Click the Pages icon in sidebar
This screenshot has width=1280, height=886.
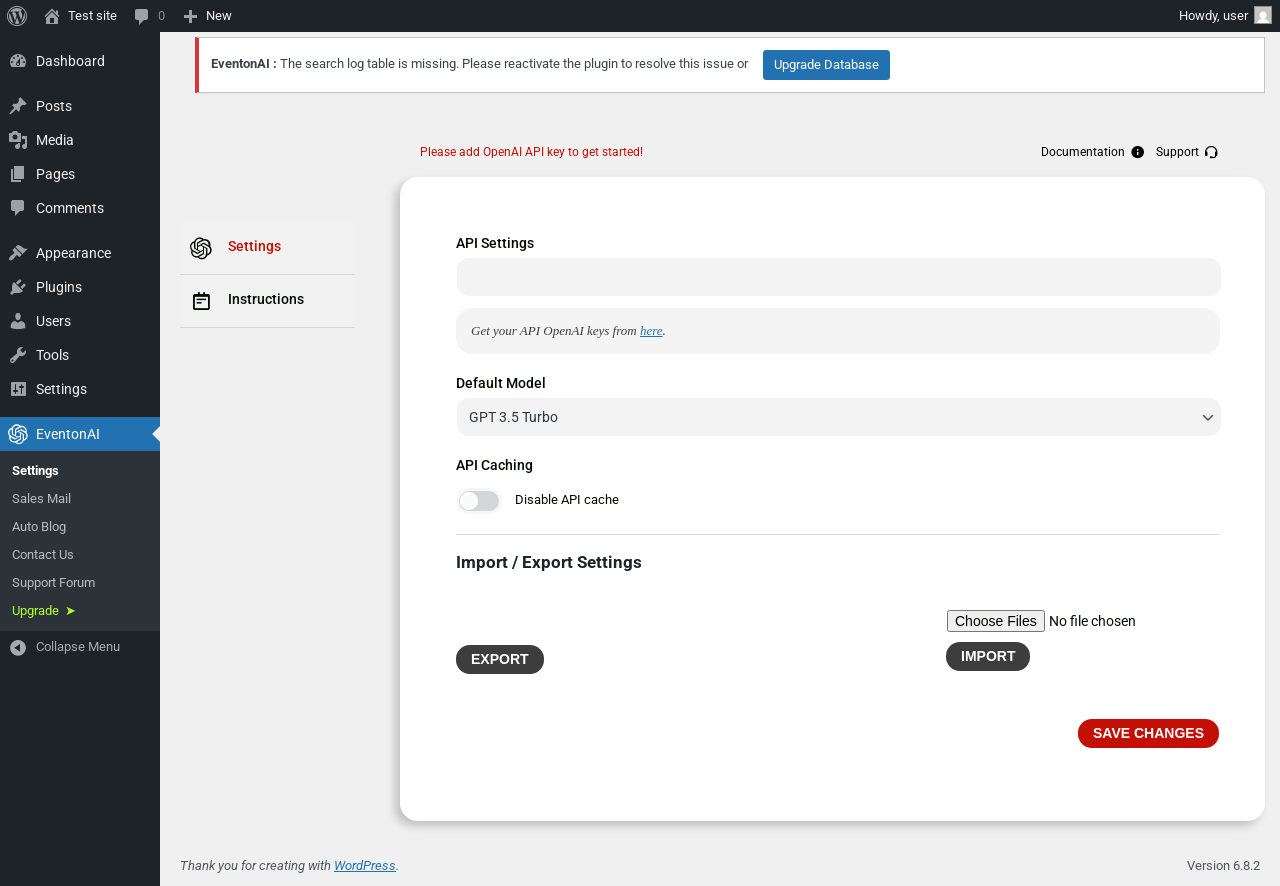click(x=18, y=174)
